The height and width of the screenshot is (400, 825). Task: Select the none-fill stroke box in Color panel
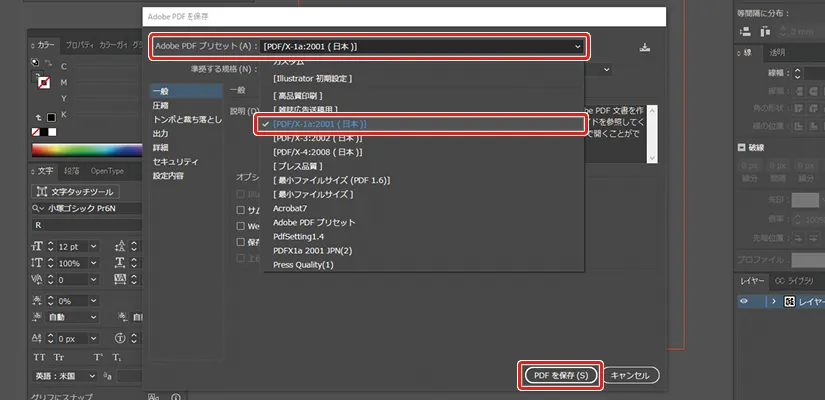[44, 83]
